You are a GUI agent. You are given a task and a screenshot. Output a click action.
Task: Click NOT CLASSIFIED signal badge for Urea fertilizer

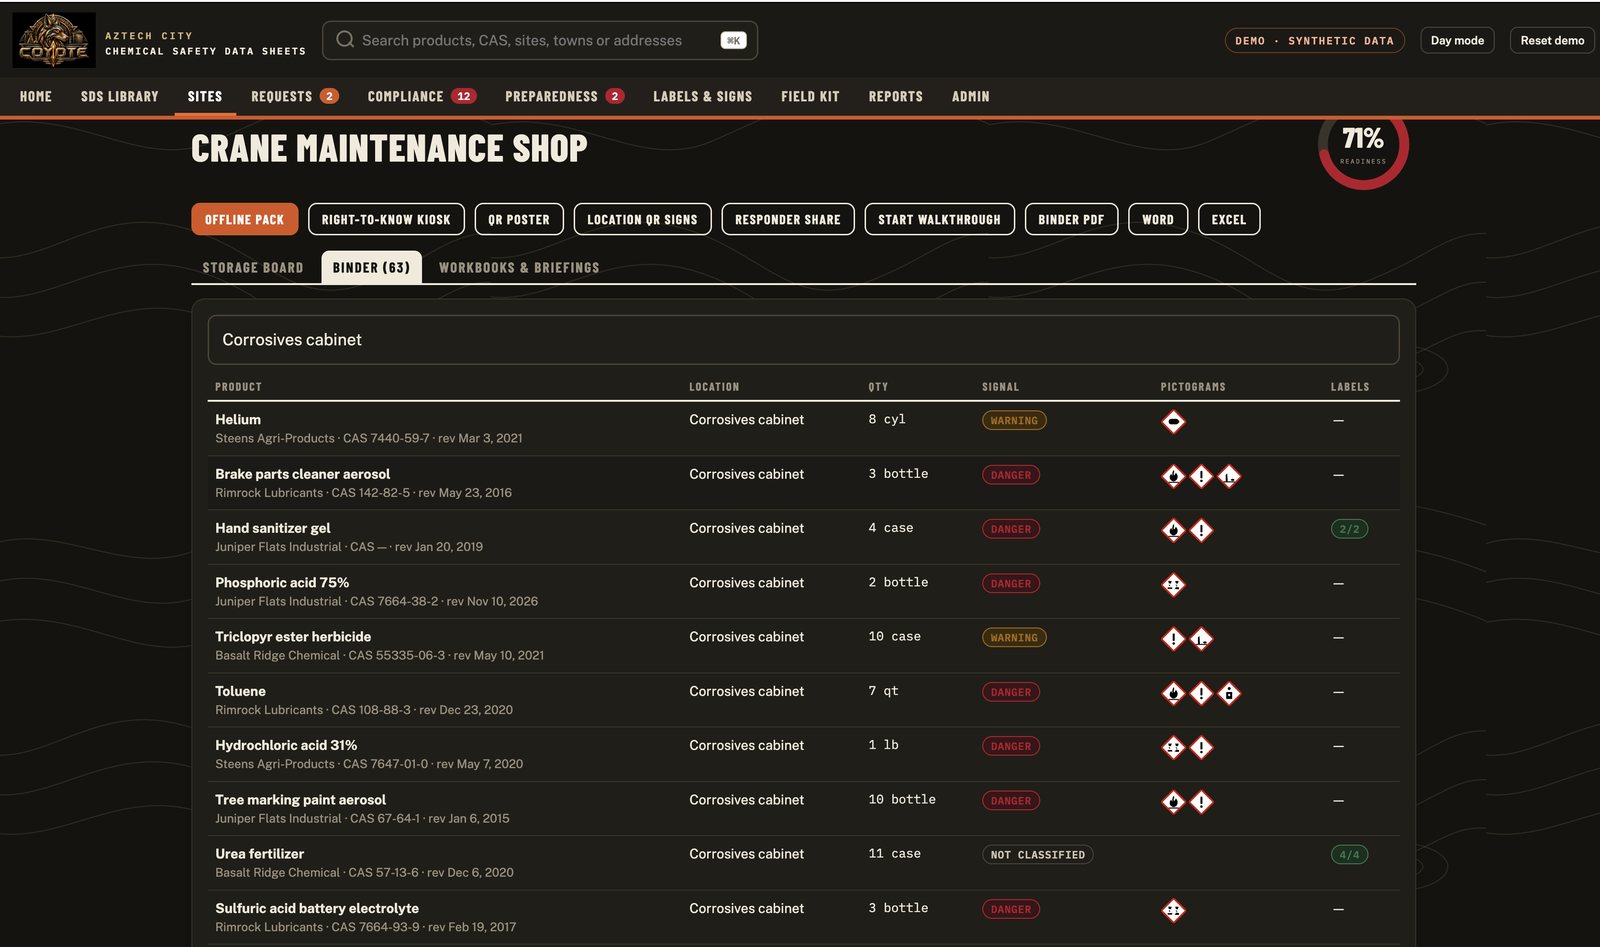pos(1037,855)
